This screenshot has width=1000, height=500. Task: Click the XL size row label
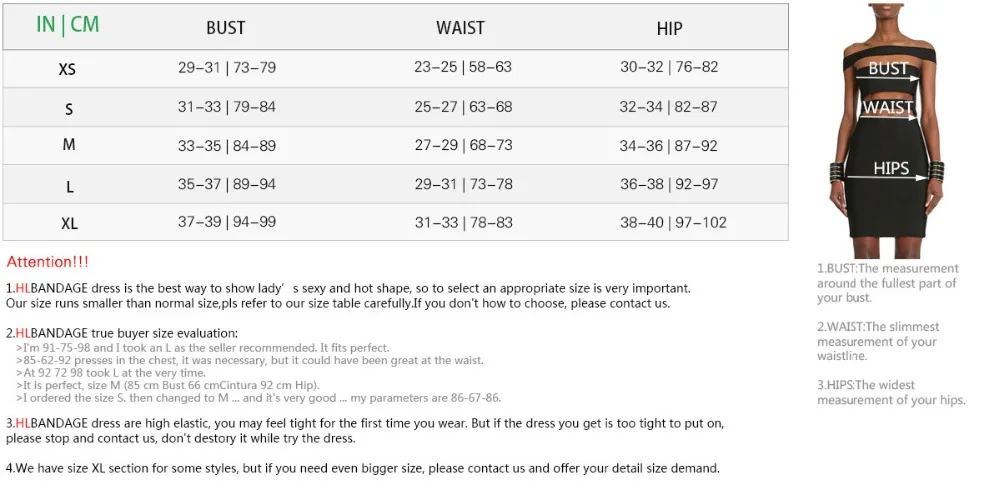(x=70, y=224)
